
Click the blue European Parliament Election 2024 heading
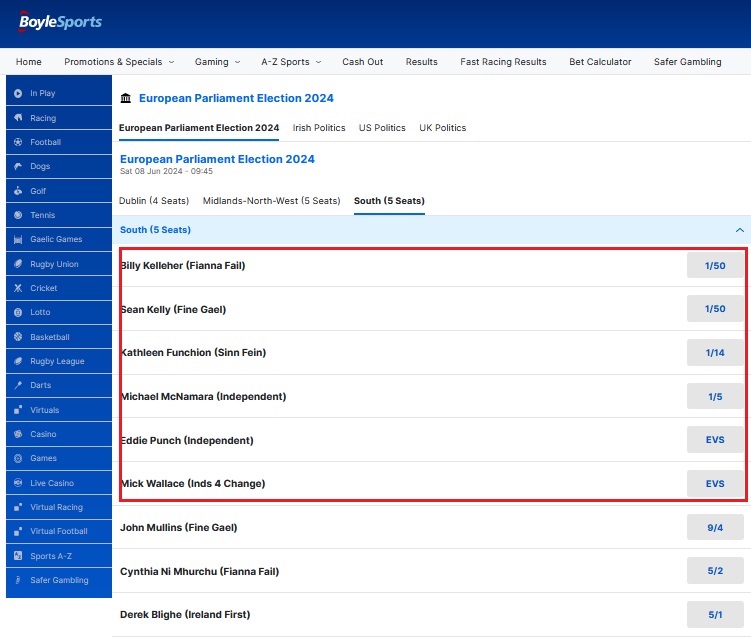pos(236,98)
